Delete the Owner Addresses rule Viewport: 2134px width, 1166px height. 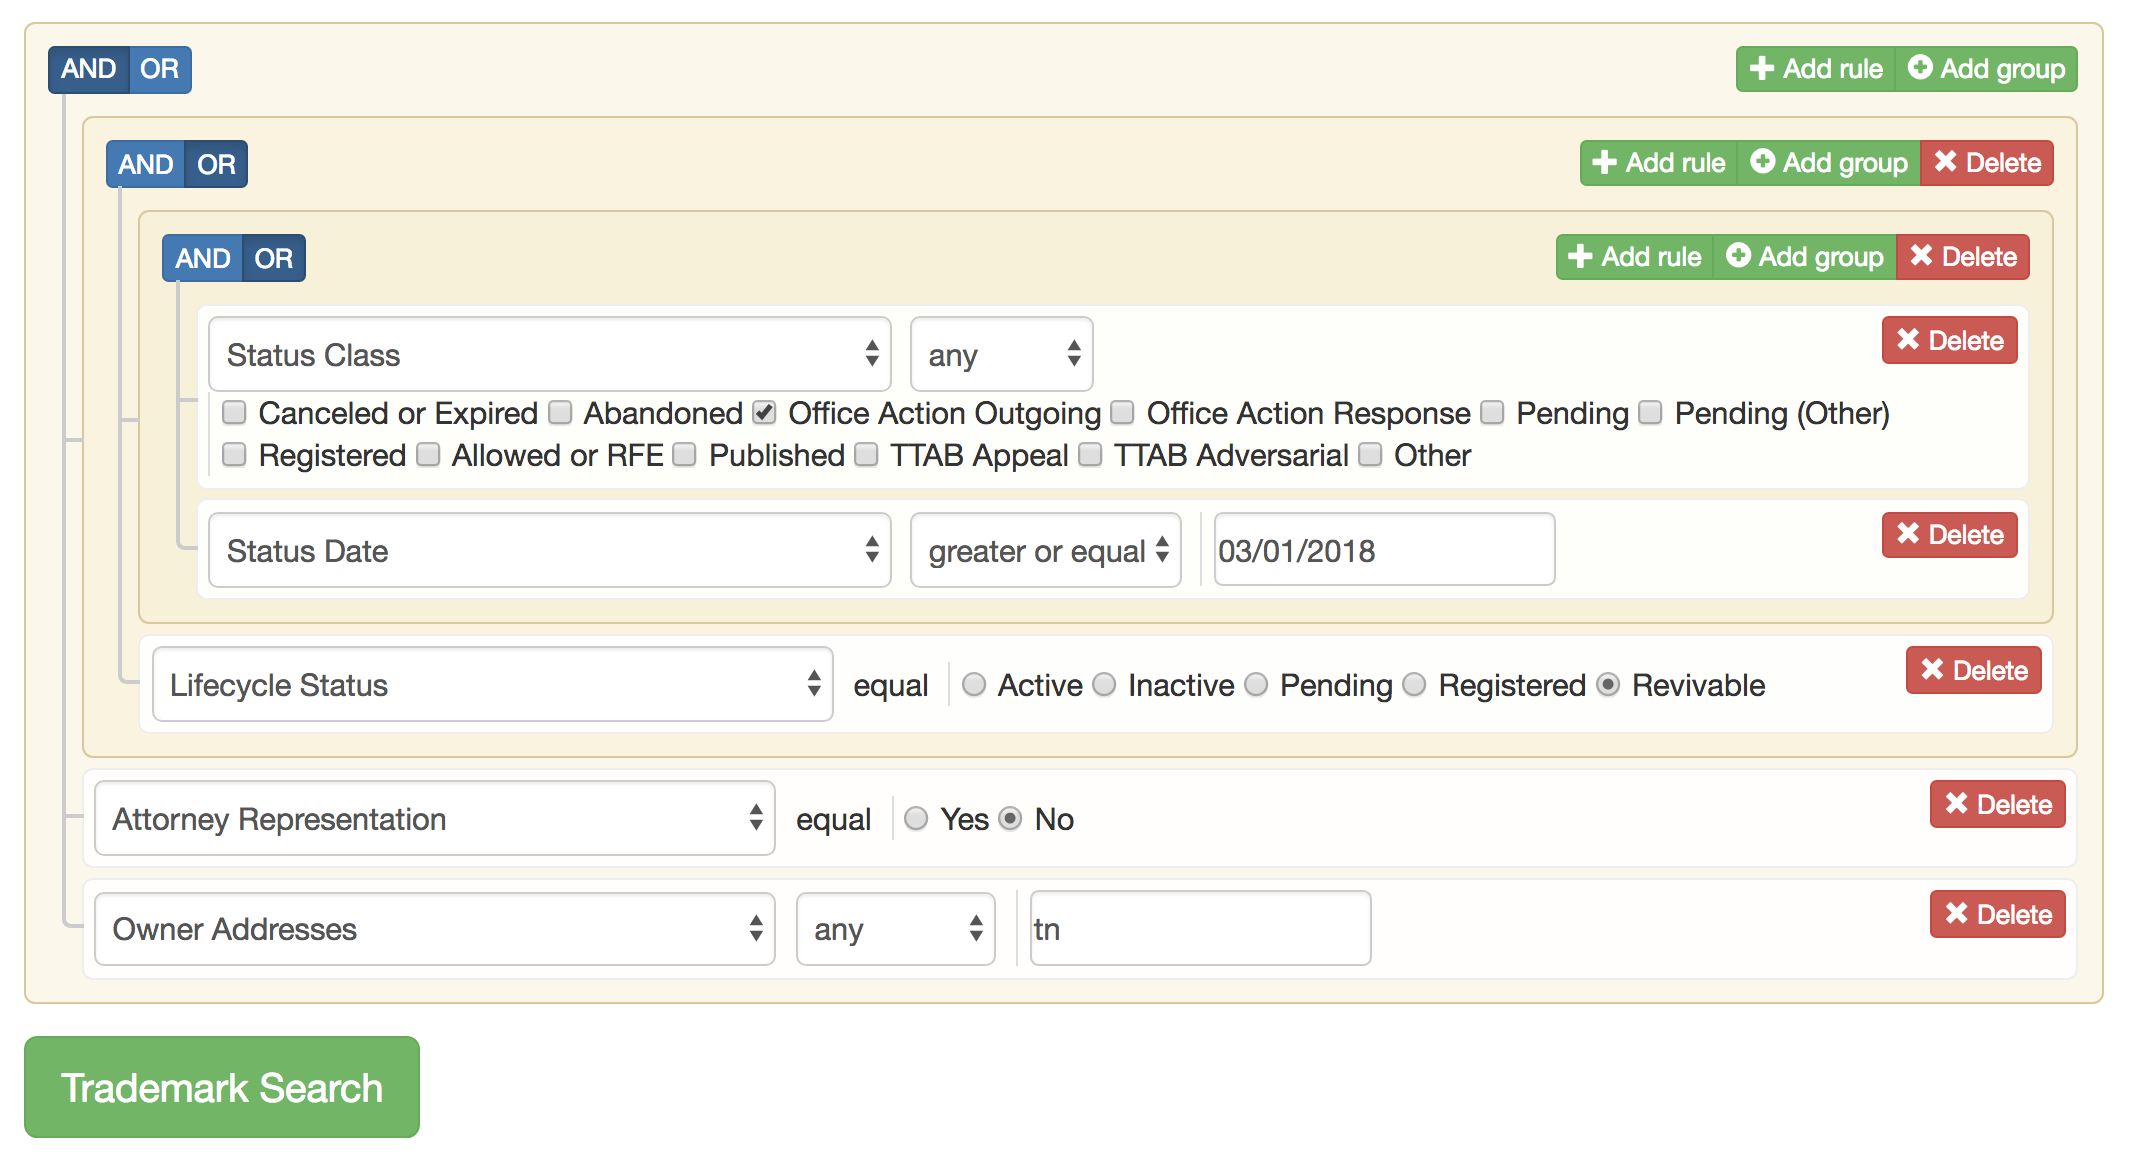(1997, 913)
